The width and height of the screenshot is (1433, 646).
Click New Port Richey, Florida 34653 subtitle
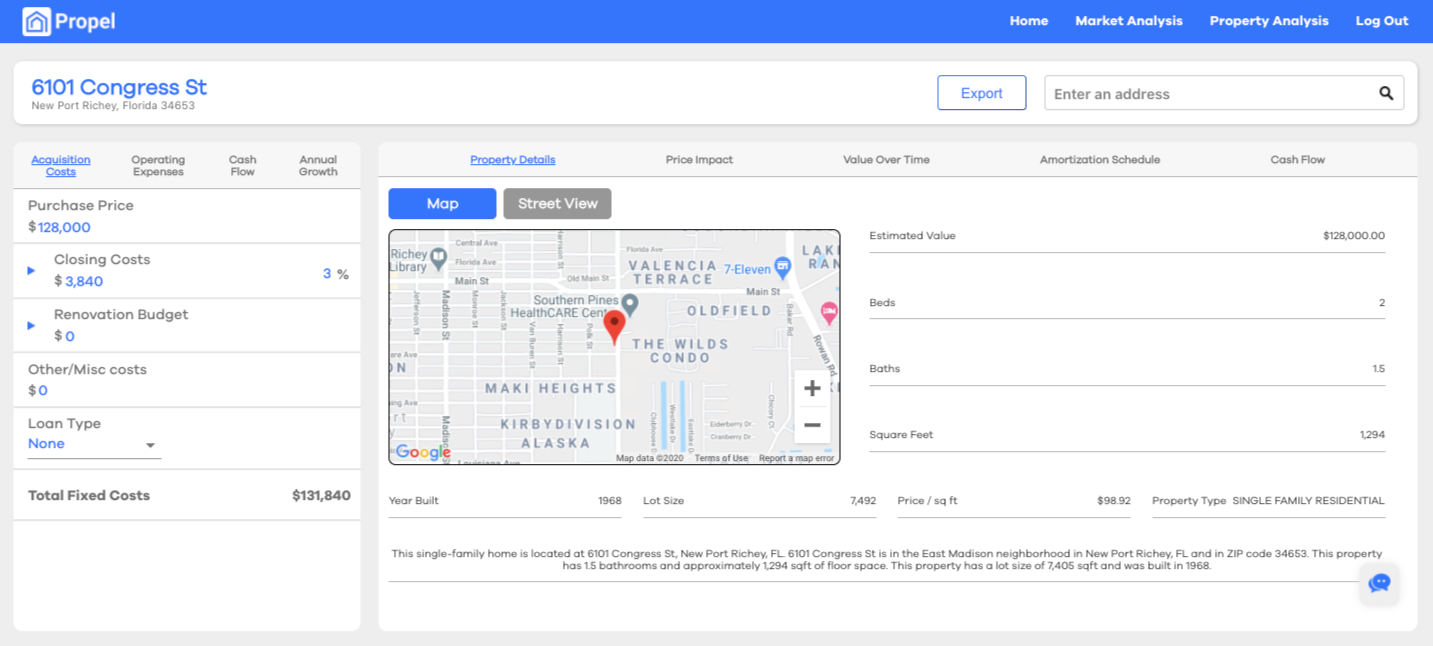pos(113,106)
